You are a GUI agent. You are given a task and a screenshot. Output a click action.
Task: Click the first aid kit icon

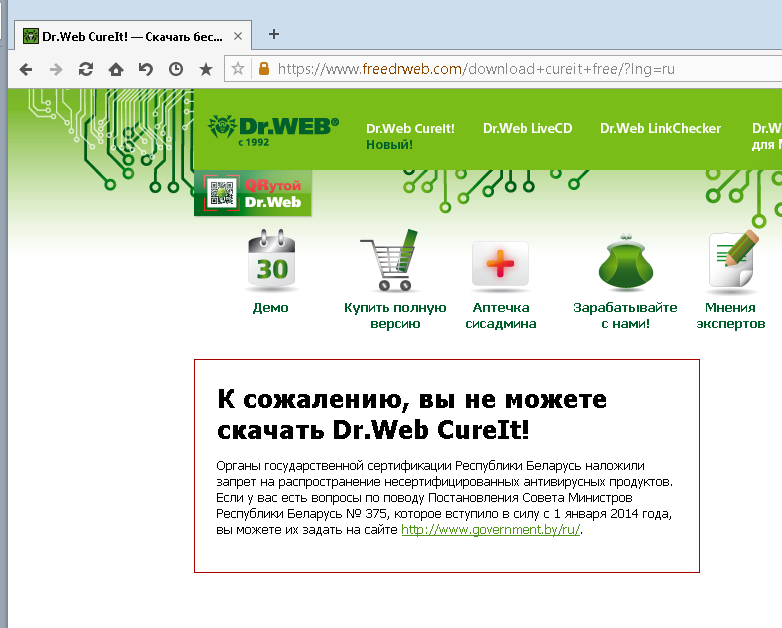[x=500, y=264]
